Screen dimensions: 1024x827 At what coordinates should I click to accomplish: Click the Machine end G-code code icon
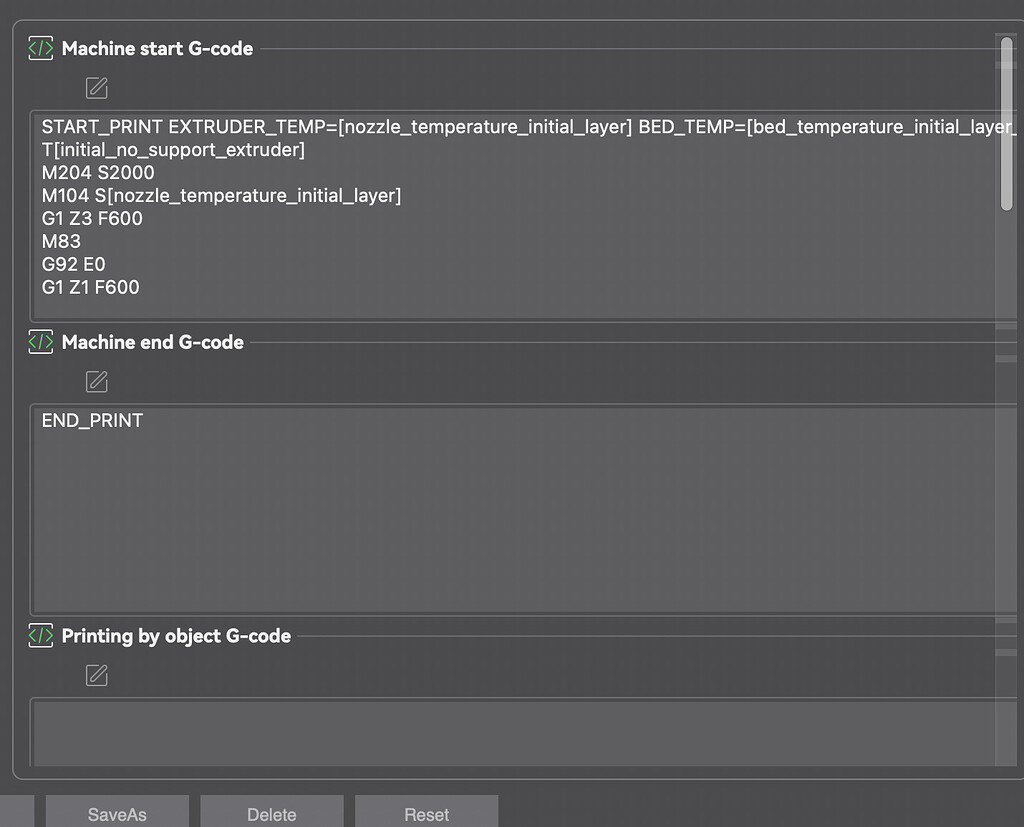pos(40,342)
